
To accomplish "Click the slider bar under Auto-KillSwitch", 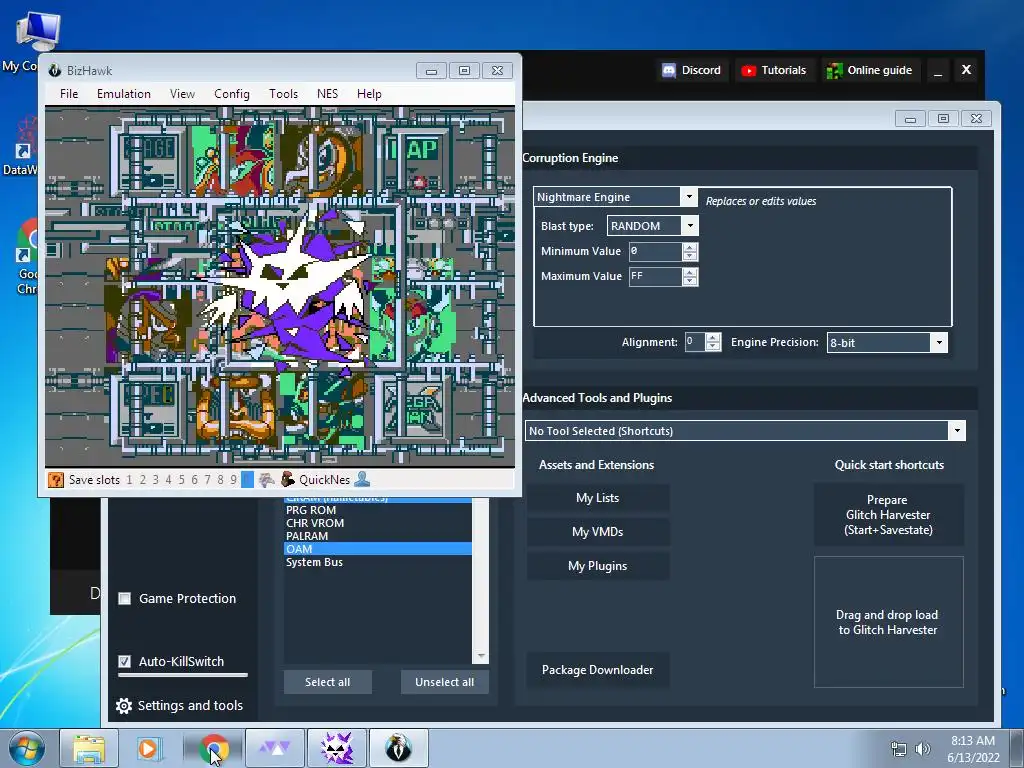I will [183, 675].
